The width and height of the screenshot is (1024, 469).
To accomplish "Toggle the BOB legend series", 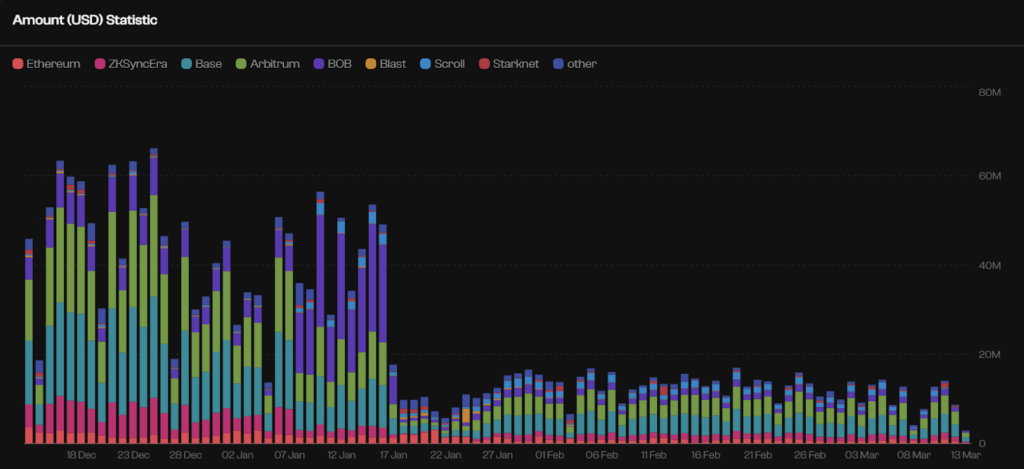I will click(x=332, y=64).
